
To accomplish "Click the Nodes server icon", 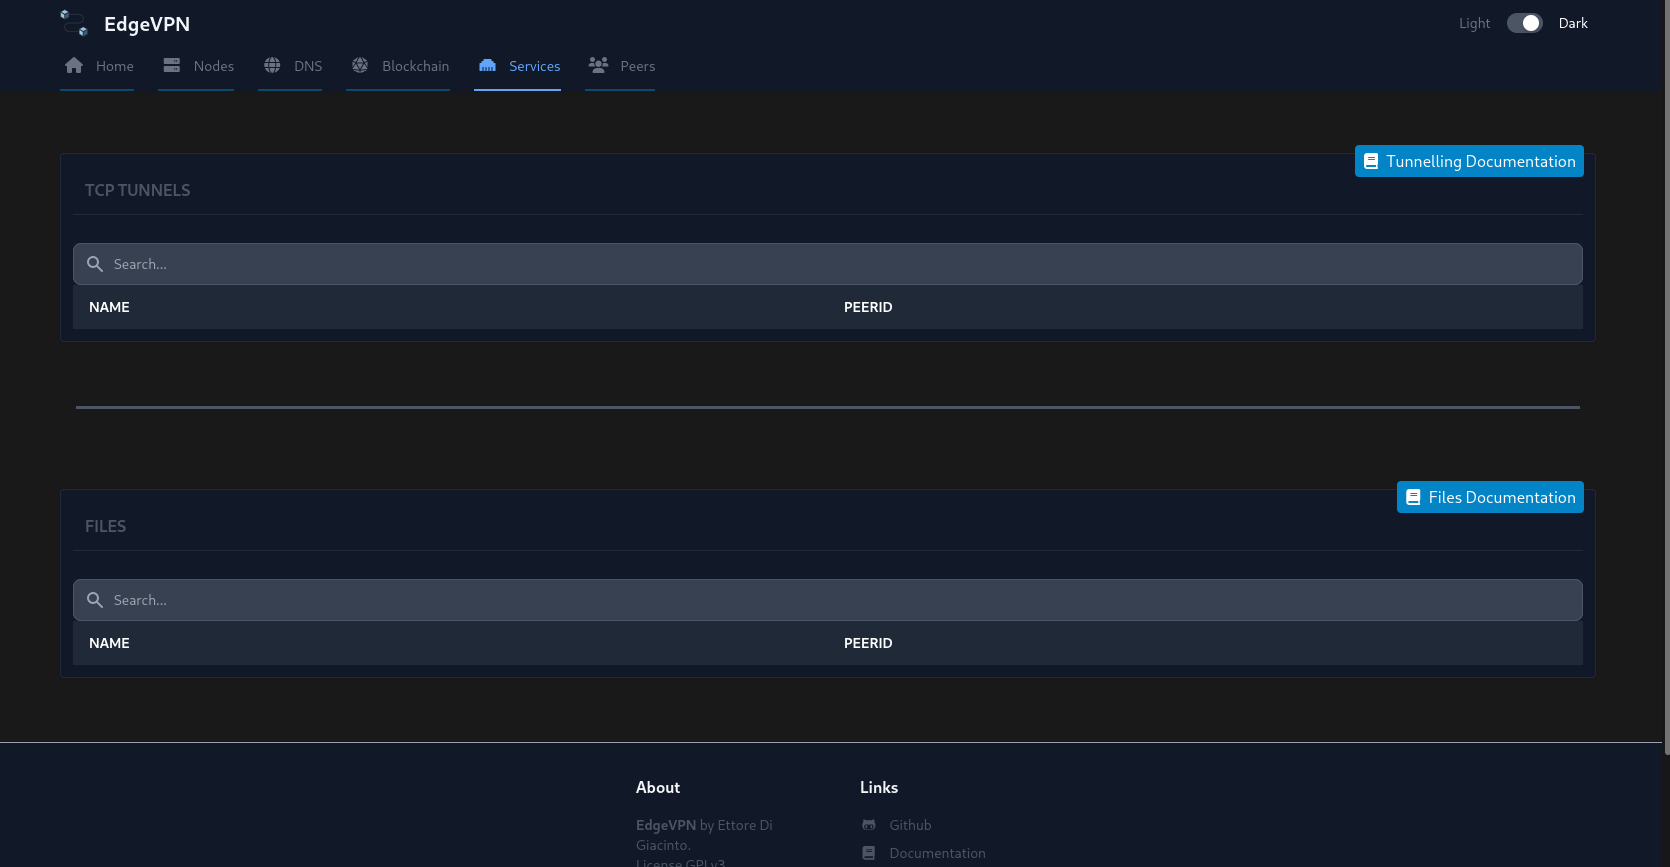I will coord(172,65).
